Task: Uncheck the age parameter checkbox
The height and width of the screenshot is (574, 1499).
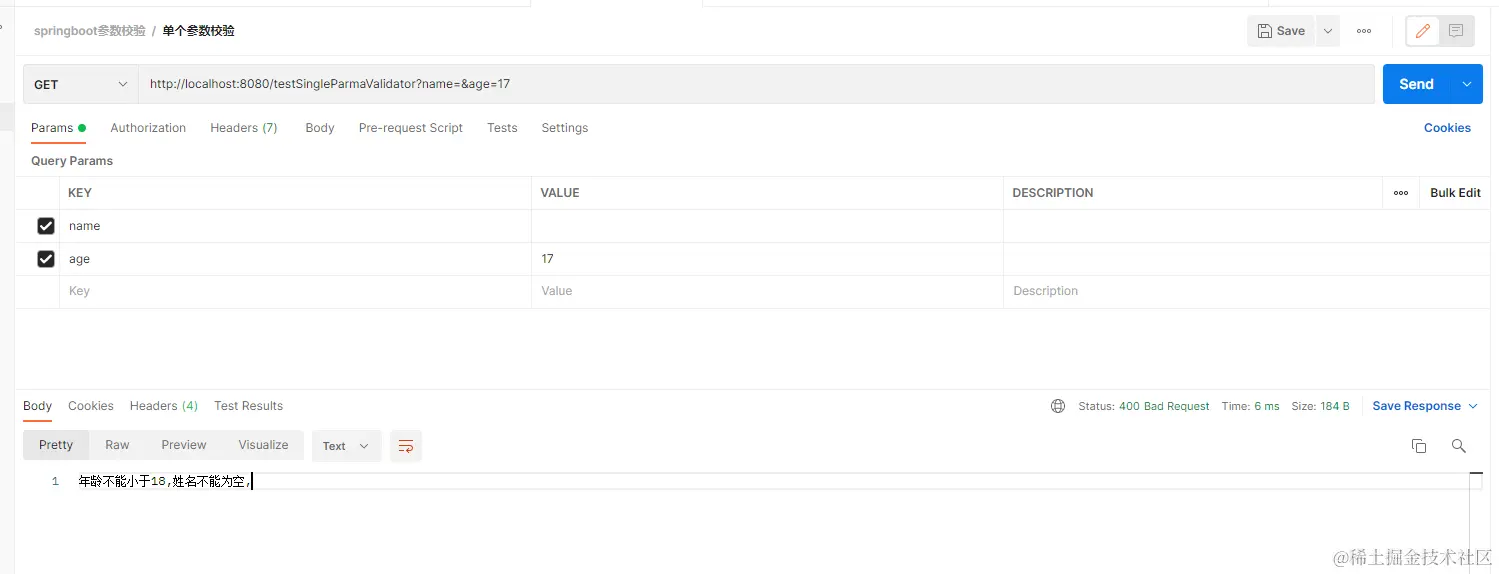Action: (x=46, y=259)
